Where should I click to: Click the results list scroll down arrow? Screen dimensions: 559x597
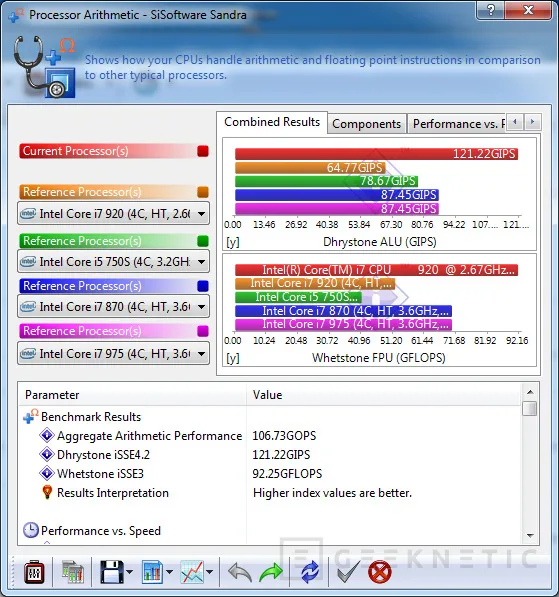[x=530, y=536]
